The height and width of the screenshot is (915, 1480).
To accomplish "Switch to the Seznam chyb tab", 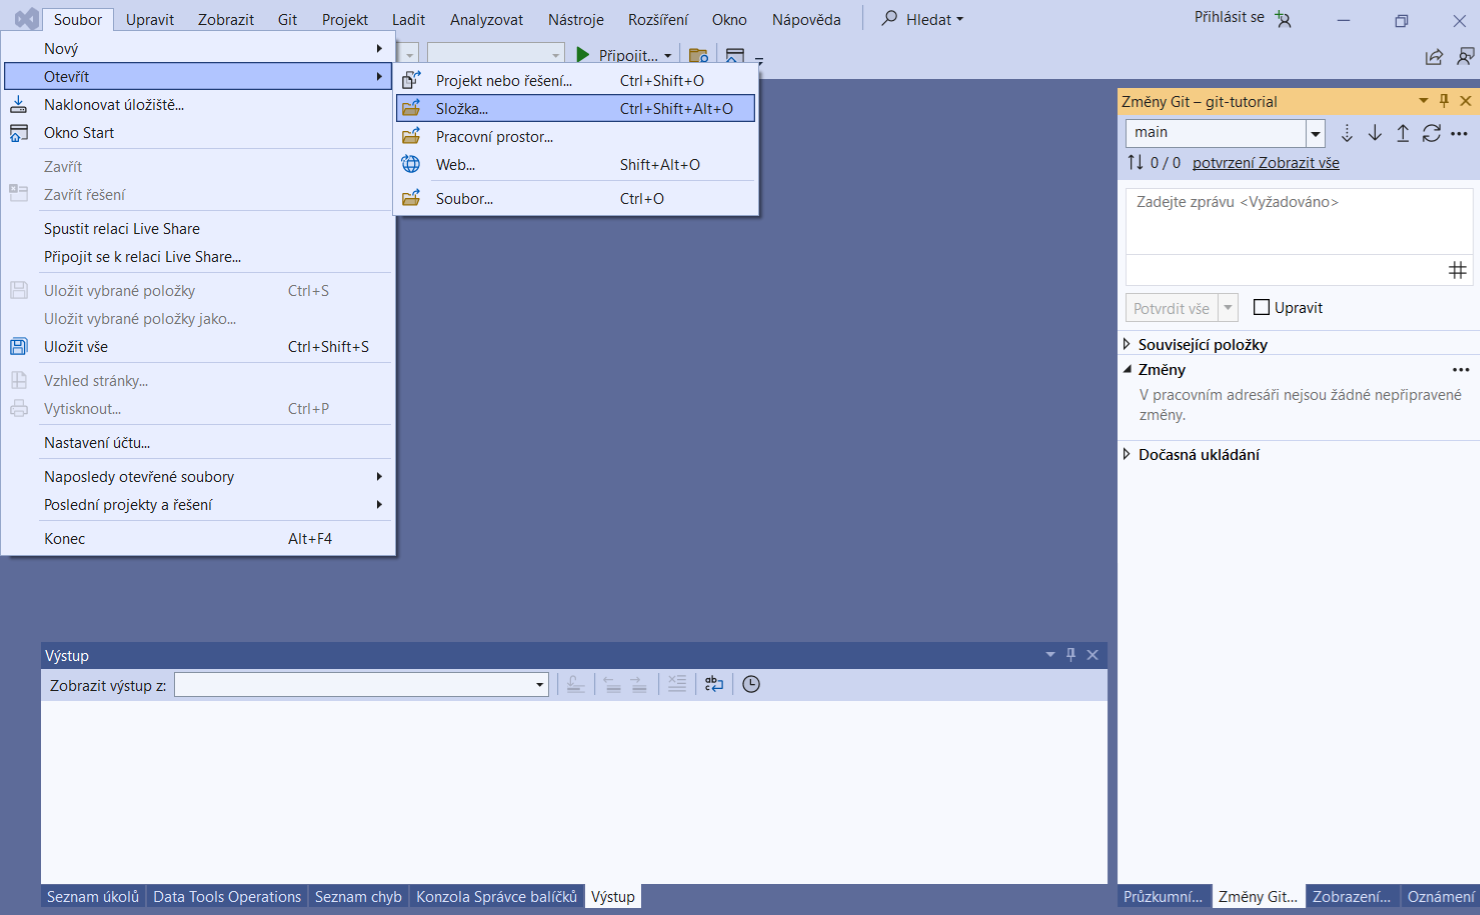I will 358,897.
